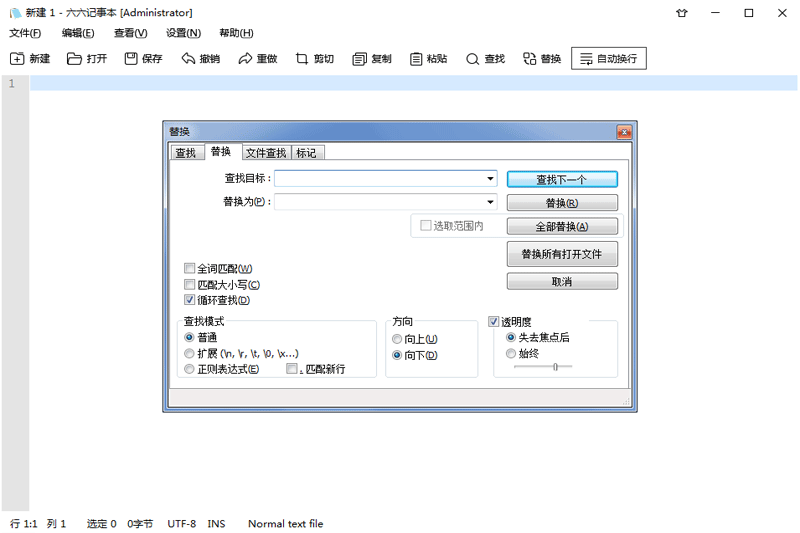800x533 pixels.
Task: Select the 替换 tab in dialog
Action: [221, 151]
